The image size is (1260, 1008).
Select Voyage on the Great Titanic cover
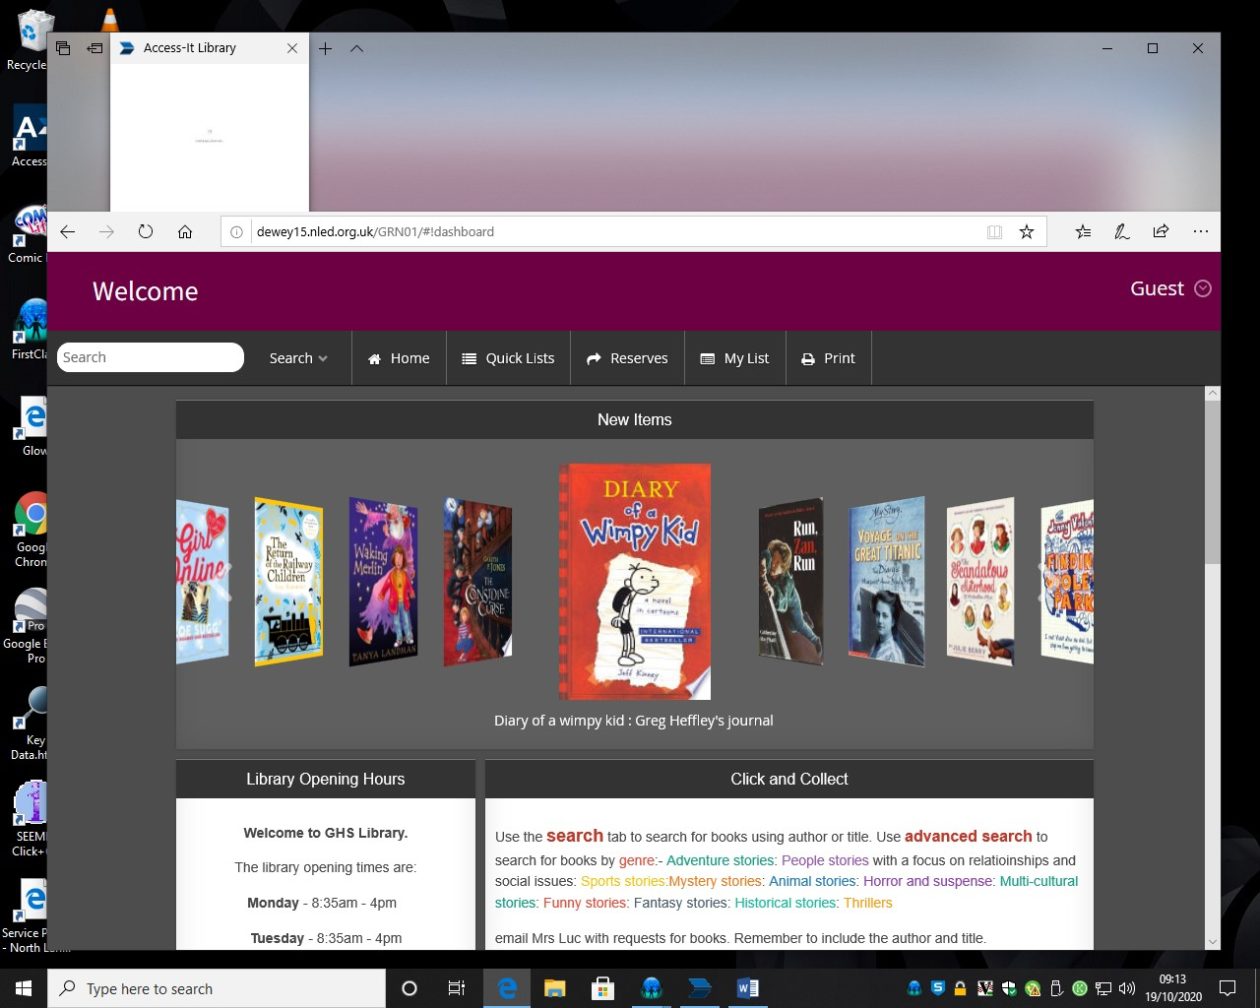click(x=887, y=581)
